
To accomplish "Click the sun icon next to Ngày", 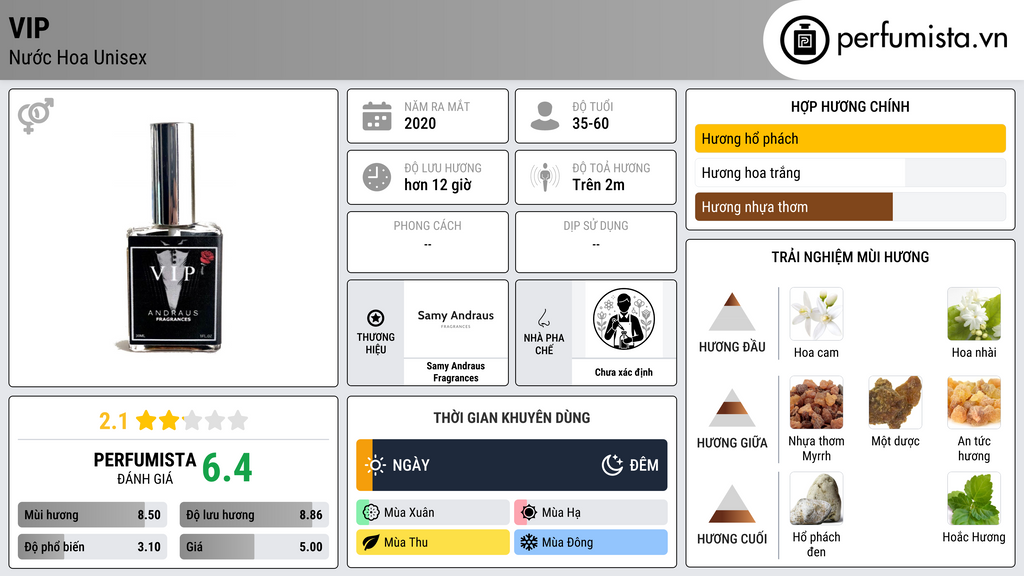I will (376, 465).
